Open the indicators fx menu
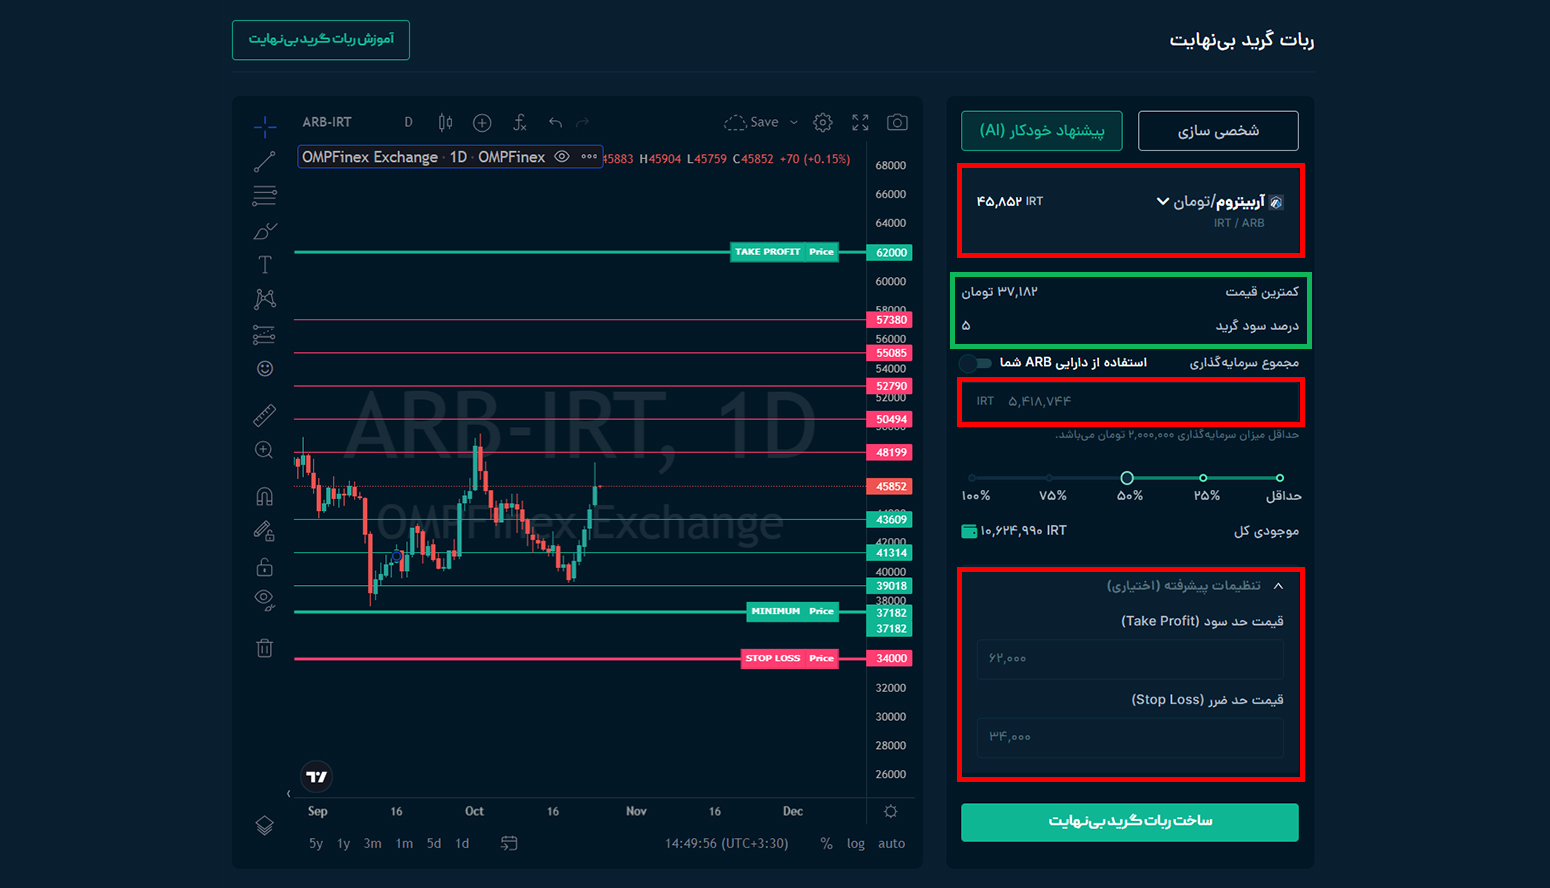The height and width of the screenshot is (888, 1550). (519, 122)
